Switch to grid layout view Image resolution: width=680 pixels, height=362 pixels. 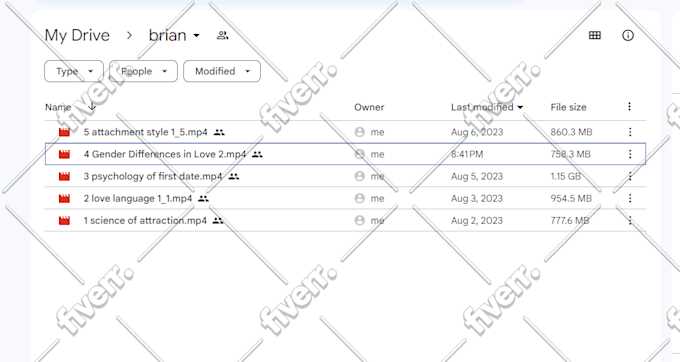click(595, 36)
